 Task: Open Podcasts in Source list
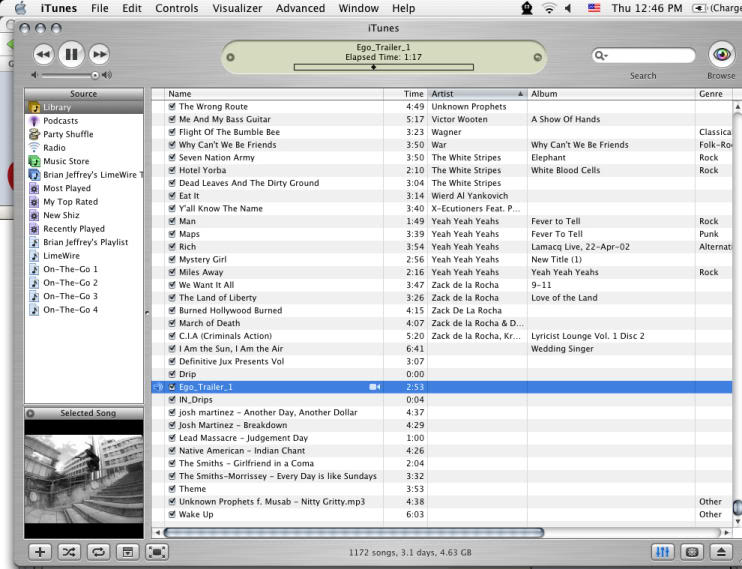(84, 121)
